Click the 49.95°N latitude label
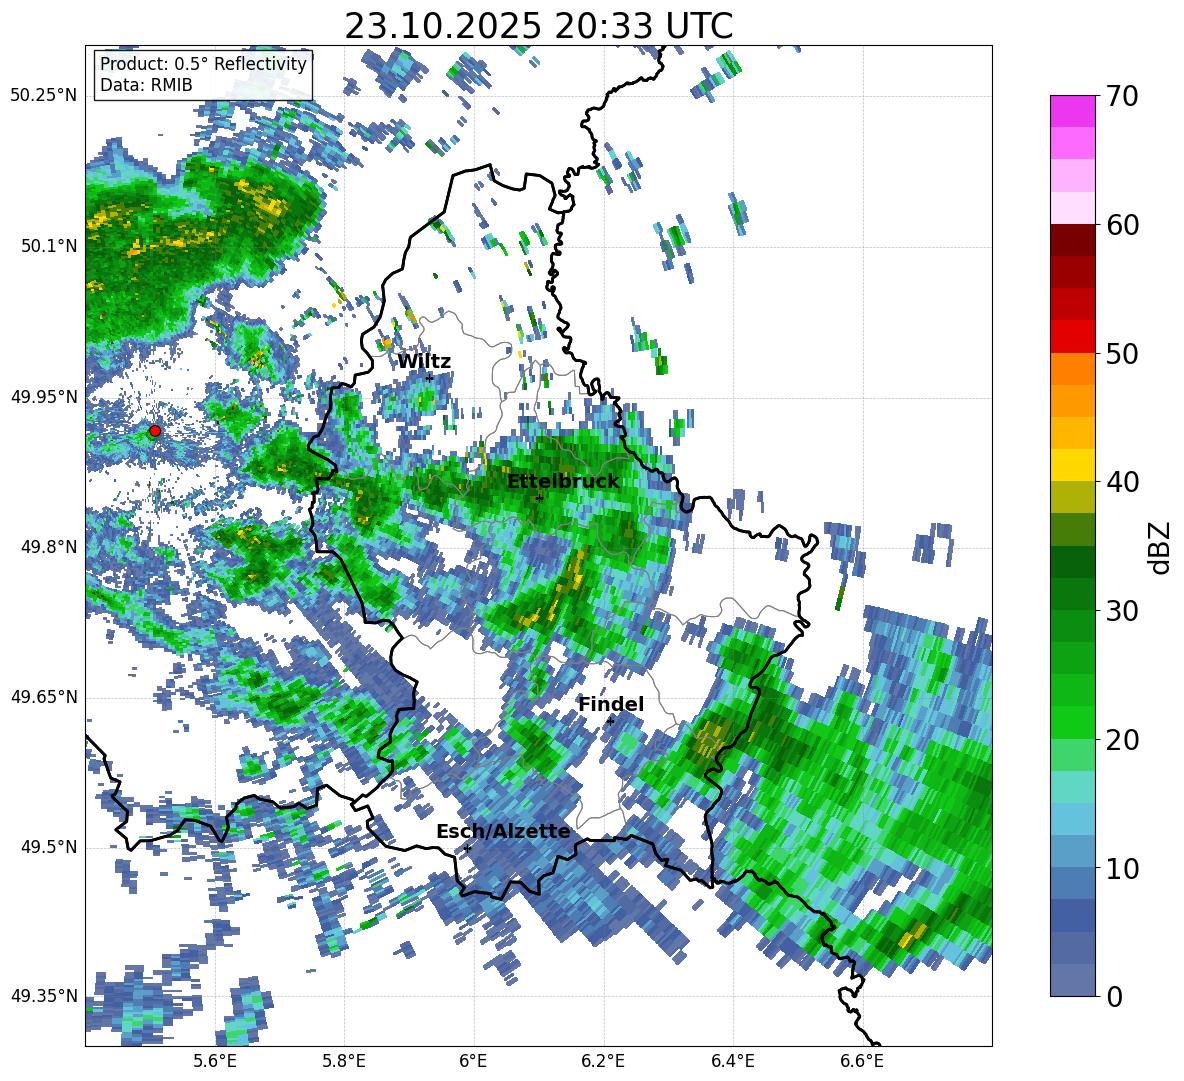Viewport: 1184px width, 1081px height. 44,396
